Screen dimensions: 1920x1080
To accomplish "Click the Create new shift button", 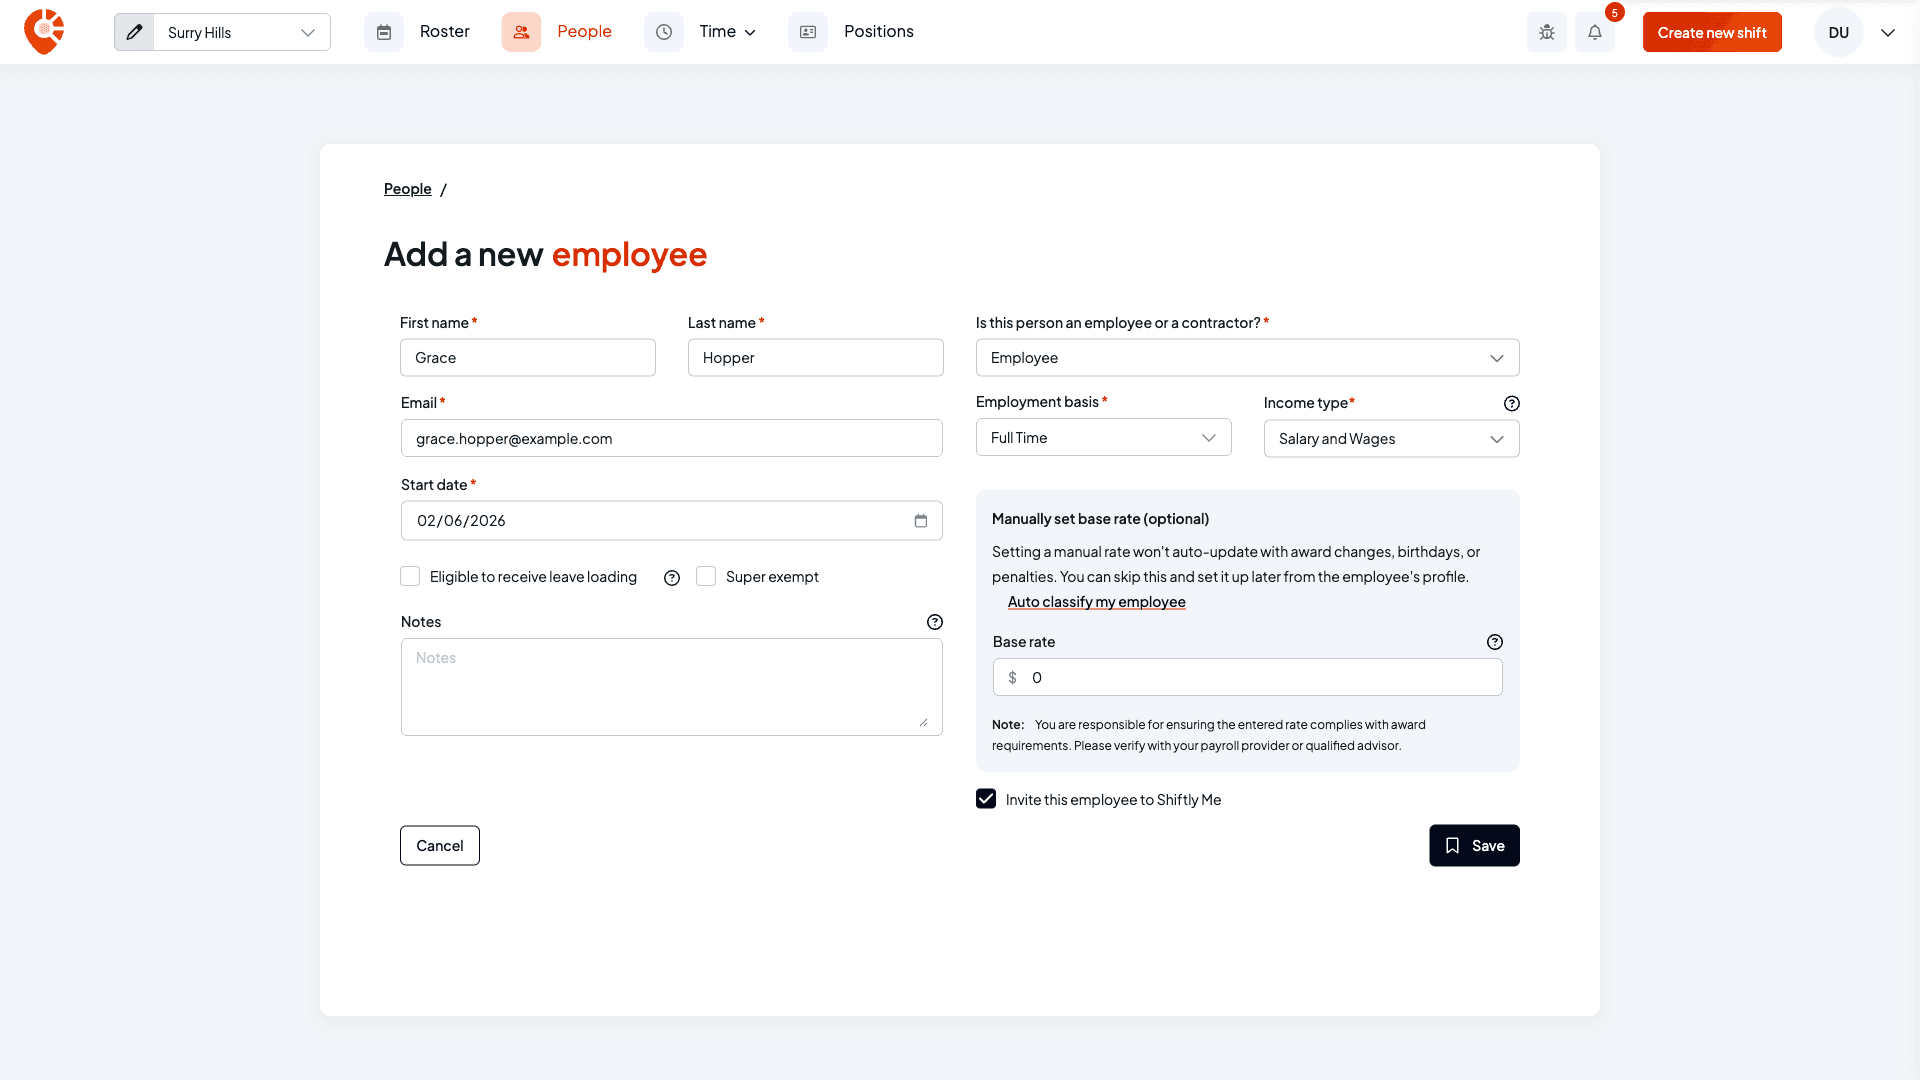I will tap(1712, 32).
